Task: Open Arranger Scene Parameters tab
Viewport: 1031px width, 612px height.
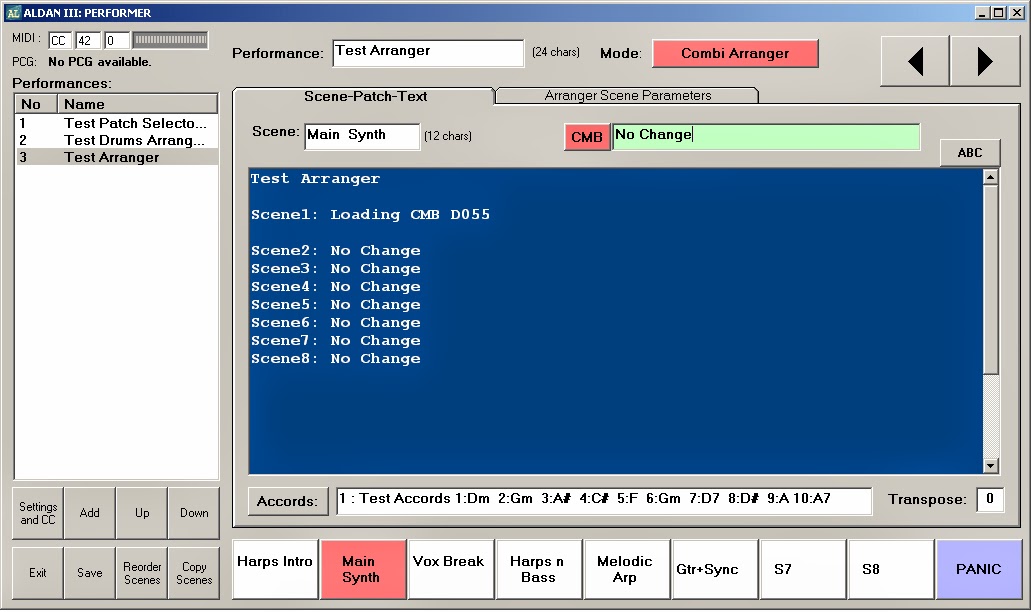Action: coord(627,95)
